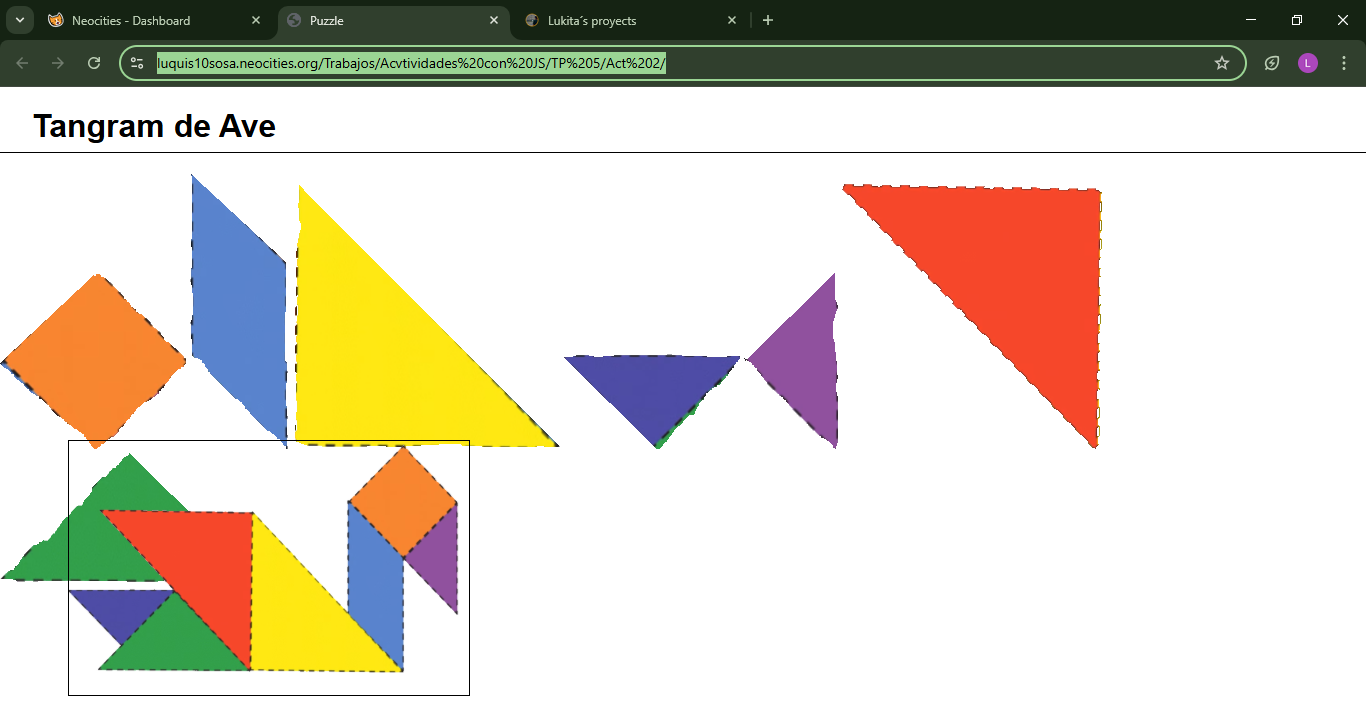Viewport: 1366px width, 723px height.
Task: Open the Chrome three-dot menu
Action: [x=1343, y=63]
